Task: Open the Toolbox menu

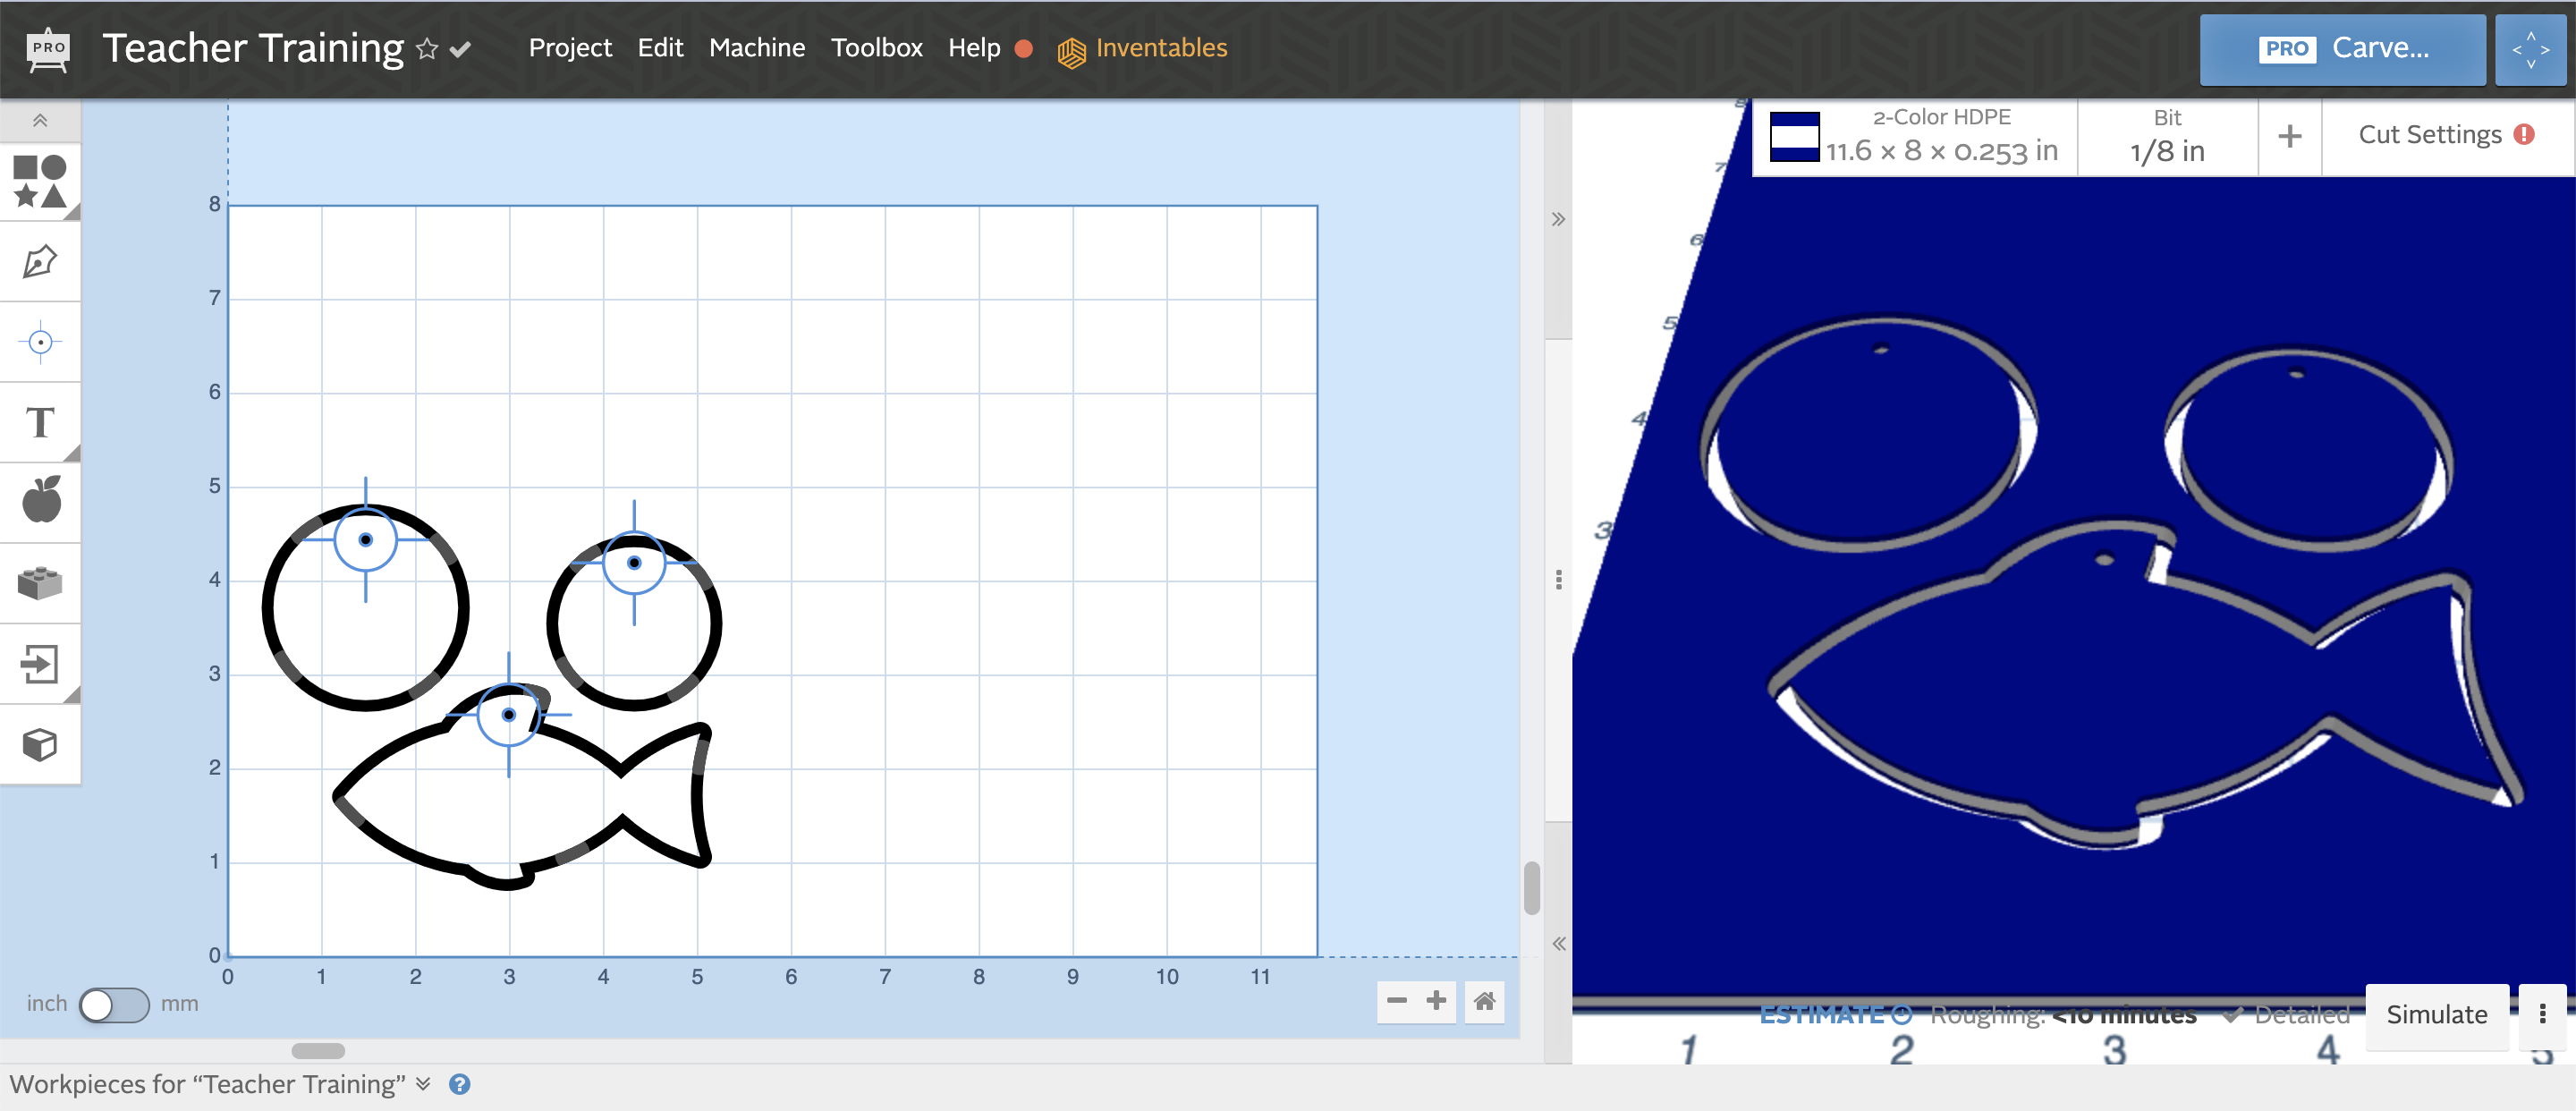Action: pos(877,47)
